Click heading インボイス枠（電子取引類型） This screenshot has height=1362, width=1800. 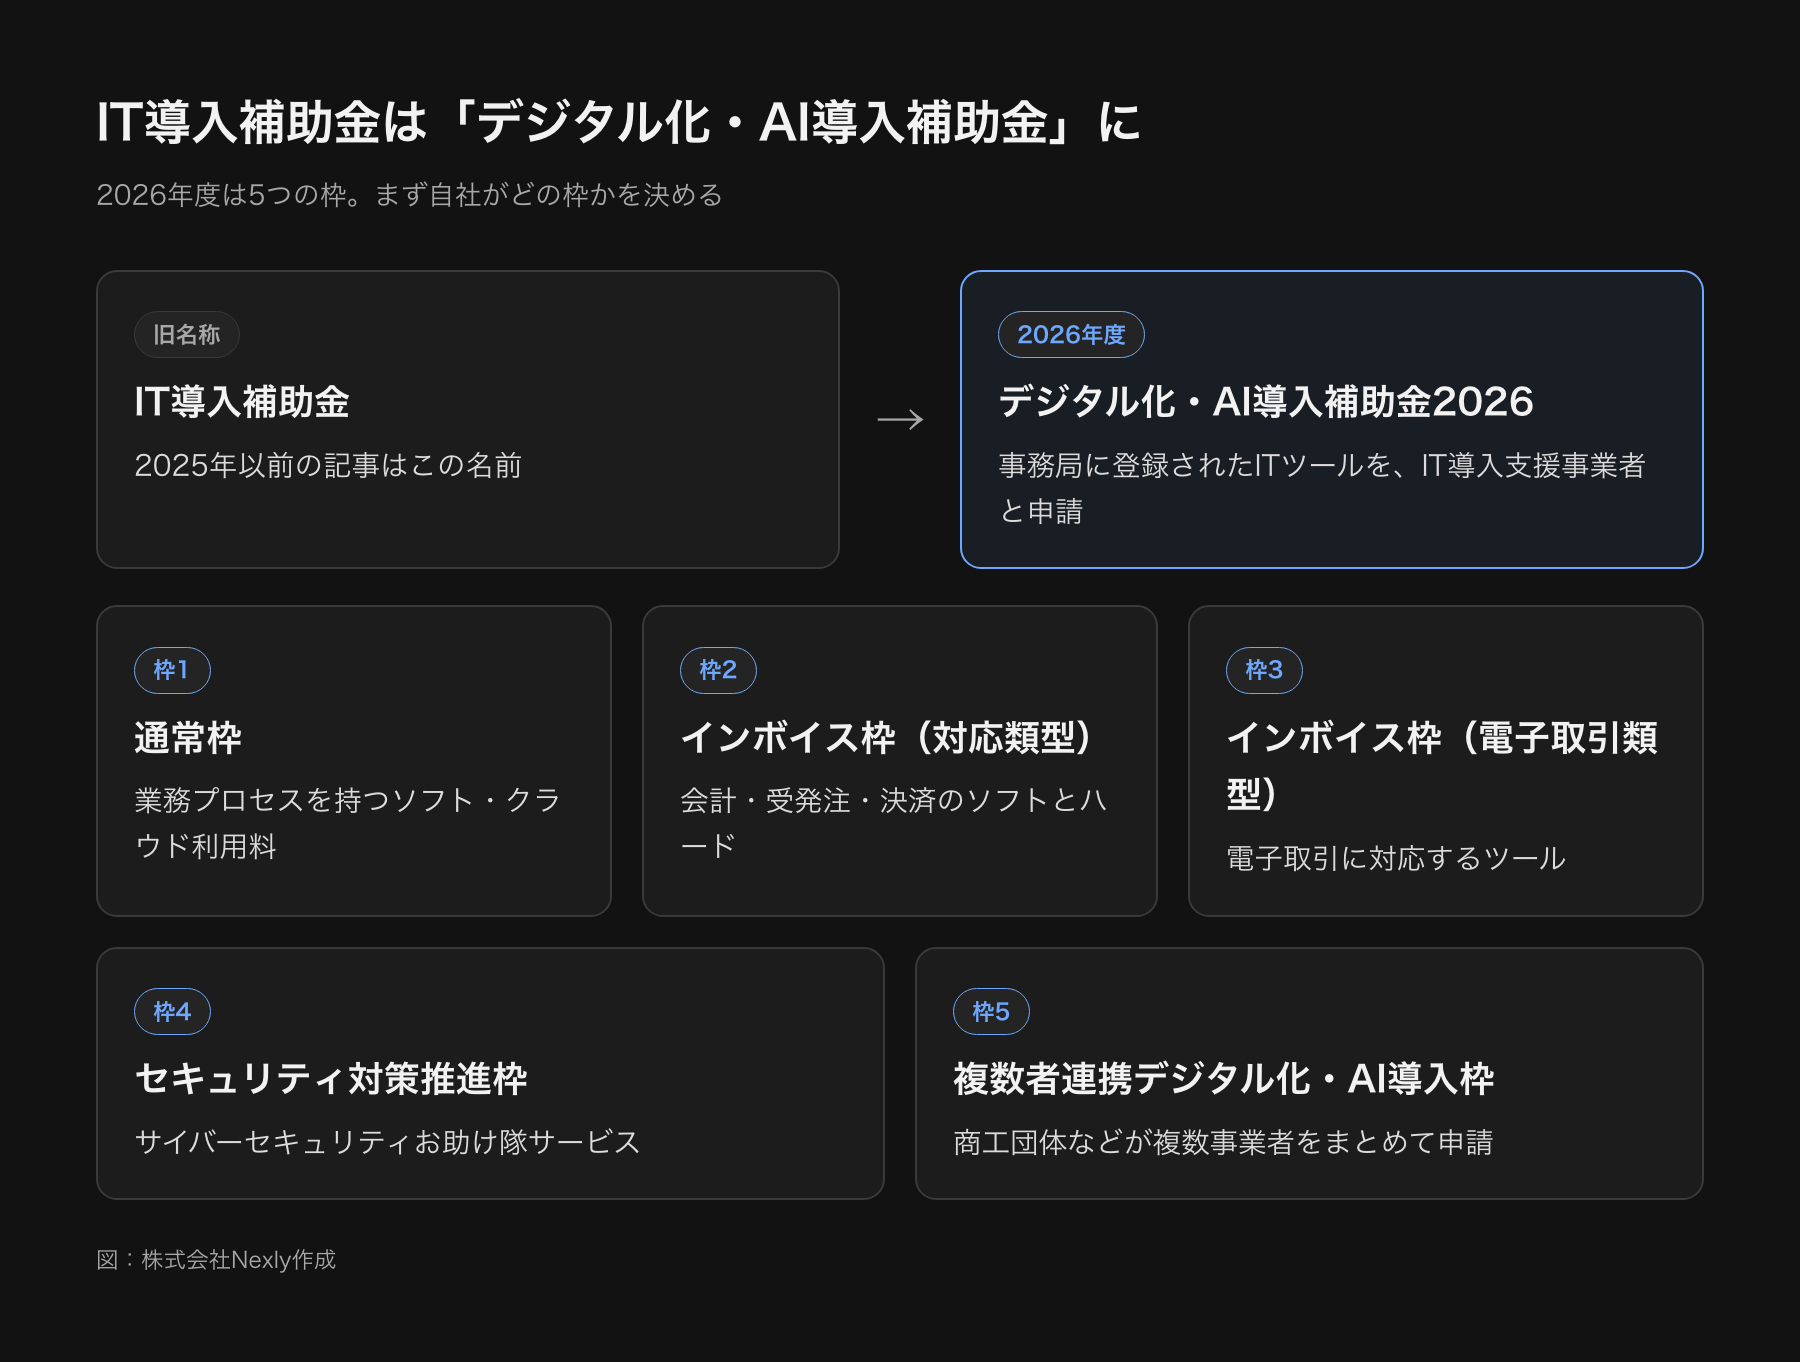coord(1442,766)
